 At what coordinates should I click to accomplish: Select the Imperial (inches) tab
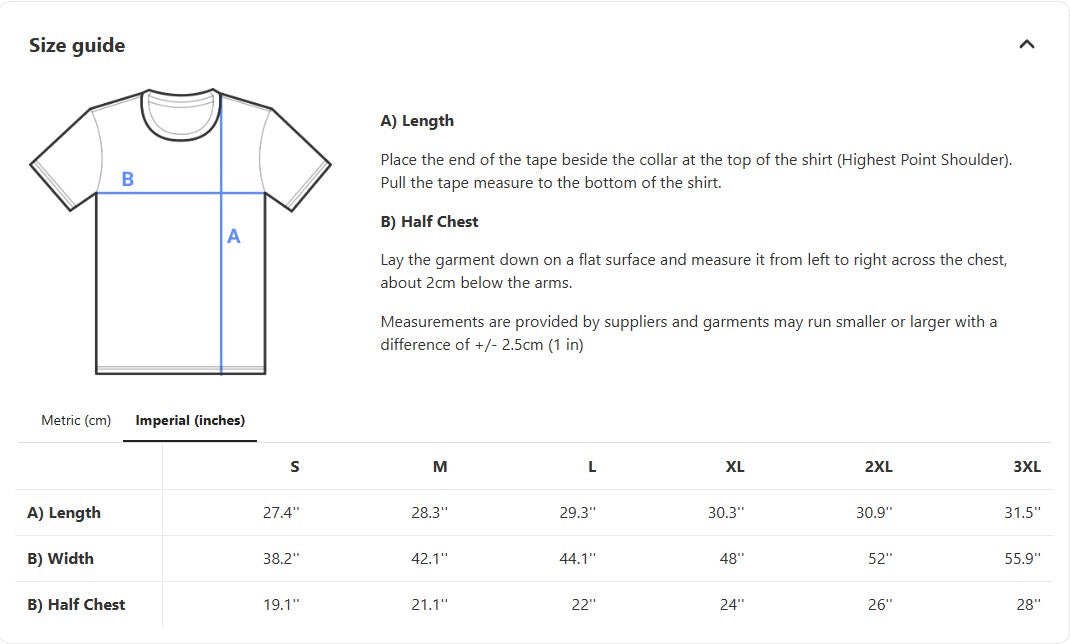coord(190,420)
